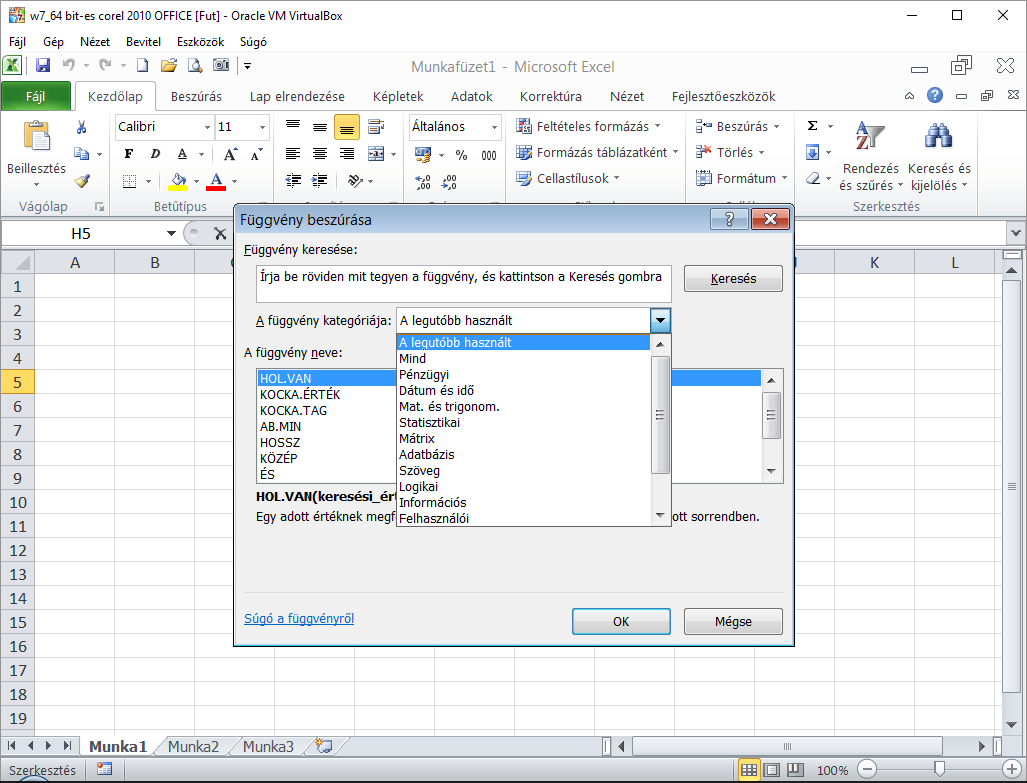Click the Format Painter brush icon
Image resolution: width=1027 pixels, height=783 pixels.
(82, 181)
